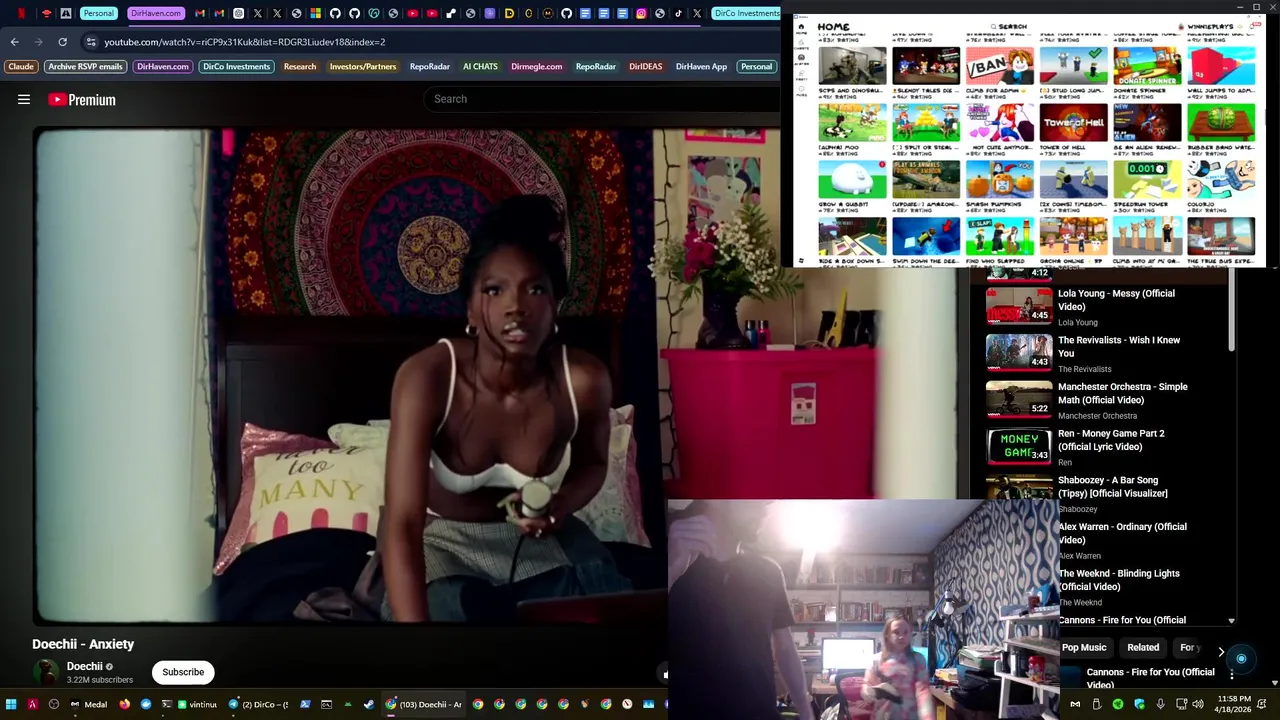Open more options for Cannons video row
The image size is (1280, 720).
[1231, 674]
